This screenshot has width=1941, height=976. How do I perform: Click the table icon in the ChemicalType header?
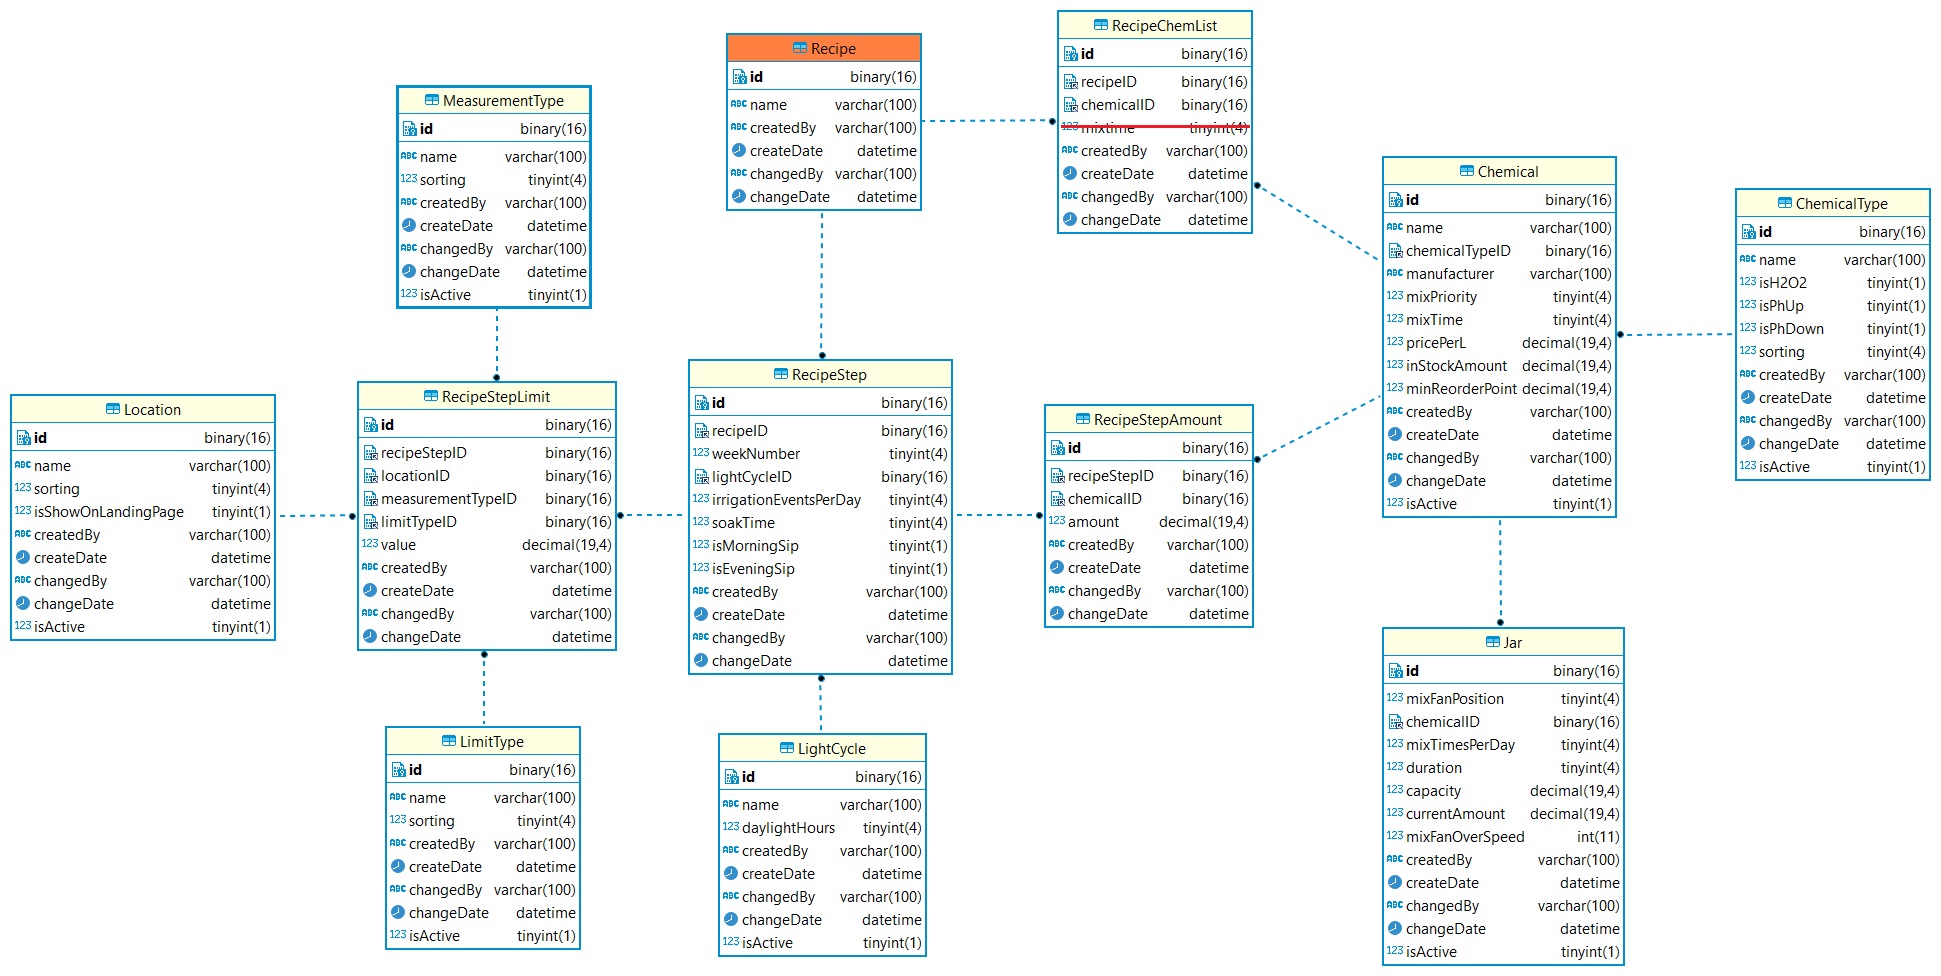point(1784,203)
